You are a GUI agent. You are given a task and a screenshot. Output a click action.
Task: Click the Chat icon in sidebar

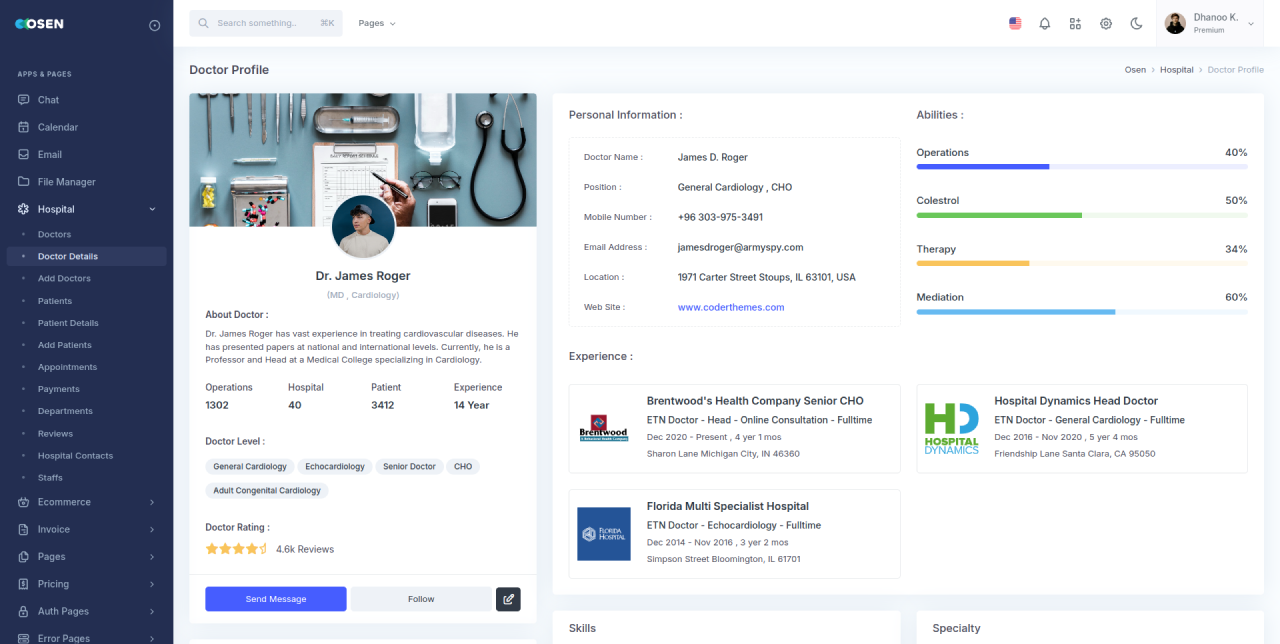(x=23, y=100)
